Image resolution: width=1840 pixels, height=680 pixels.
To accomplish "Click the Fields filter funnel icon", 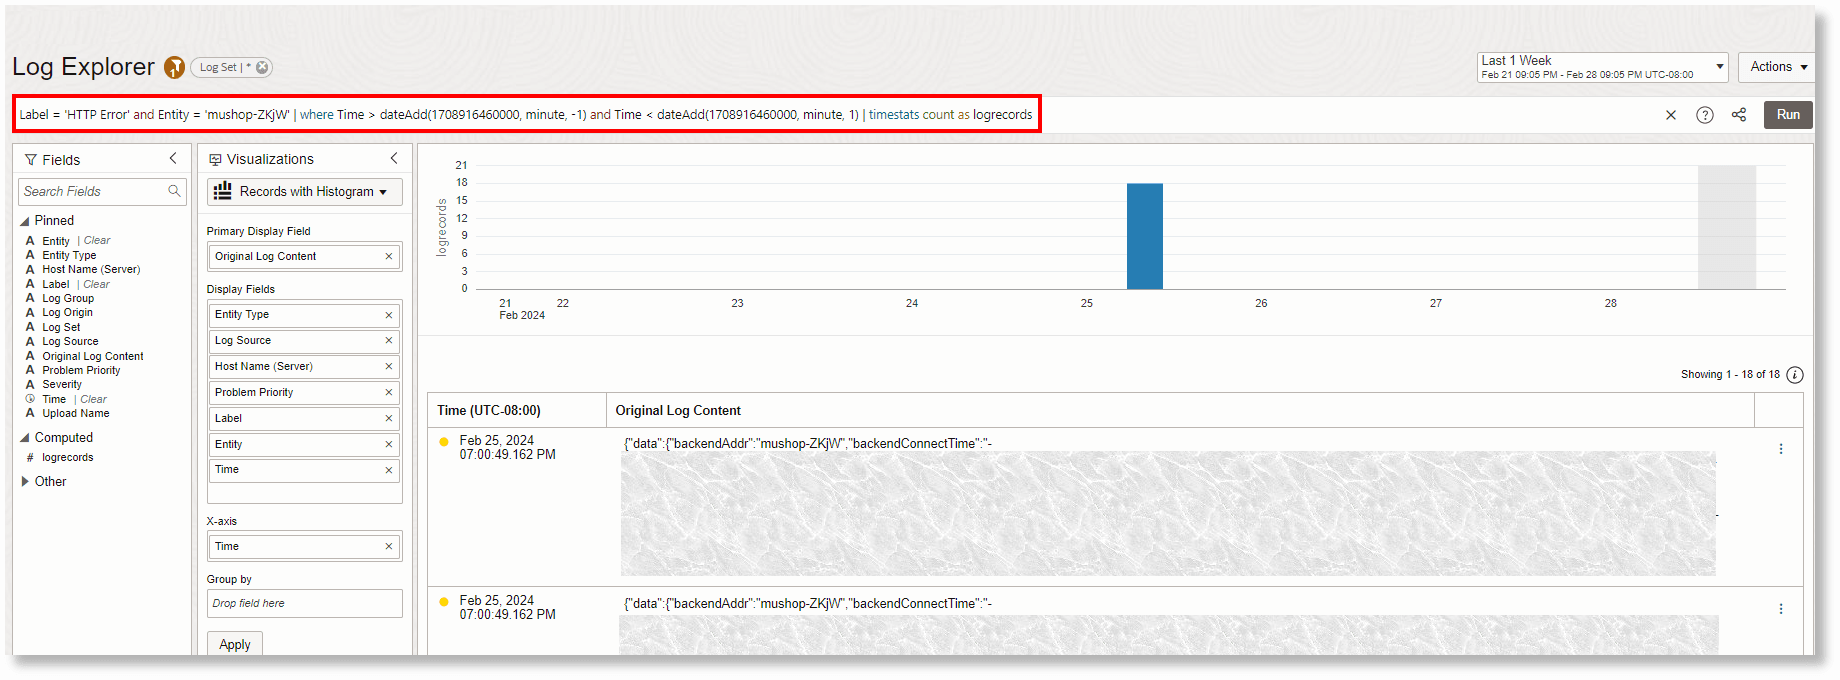I will [30, 160].
